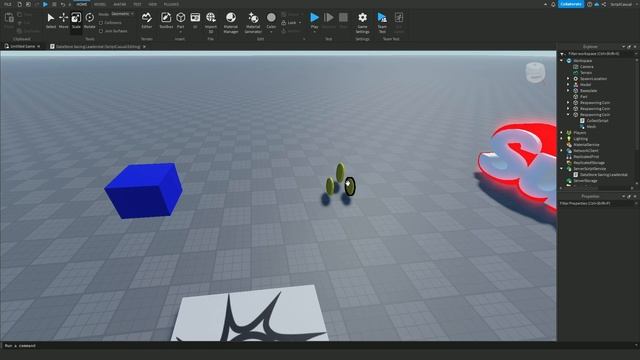The height and width of the screenshot is (360, 640).
Task: Select ReplicatedStorage in the Explorer
Action: coord(589,163)
